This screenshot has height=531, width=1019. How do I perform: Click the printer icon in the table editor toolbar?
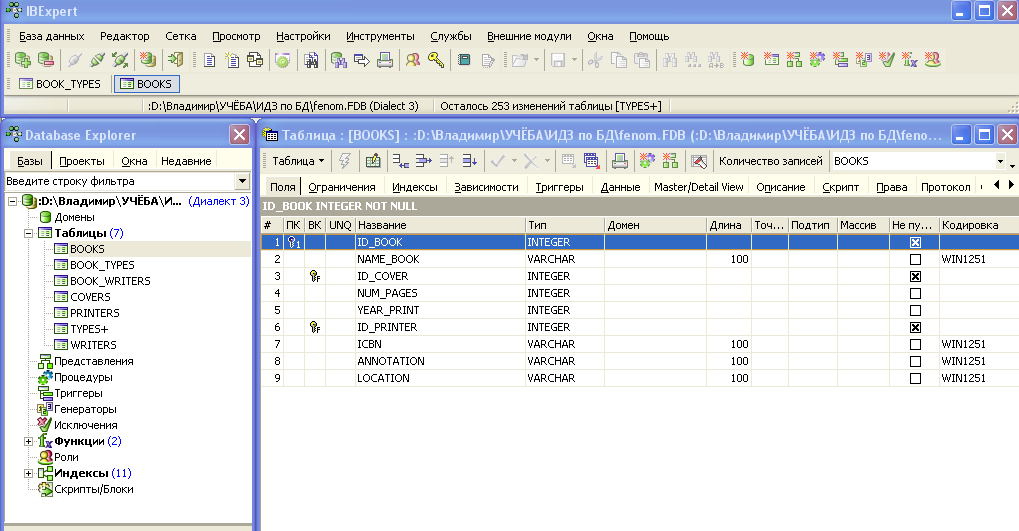(x=619, y=161)
